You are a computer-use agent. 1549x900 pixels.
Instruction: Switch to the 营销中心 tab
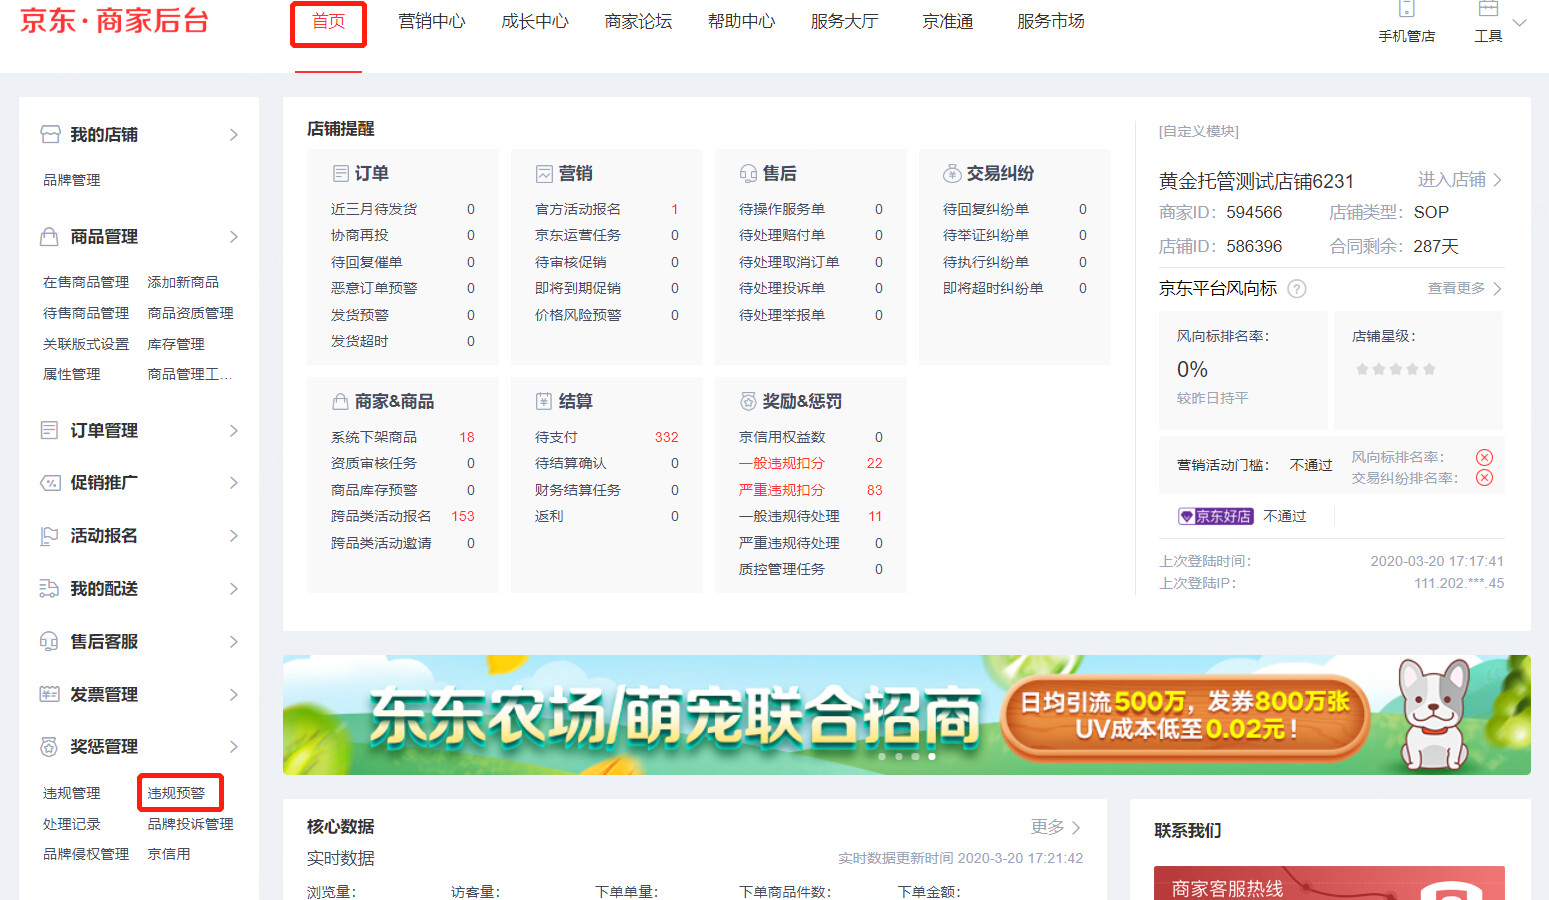click(x=431, y=22)
